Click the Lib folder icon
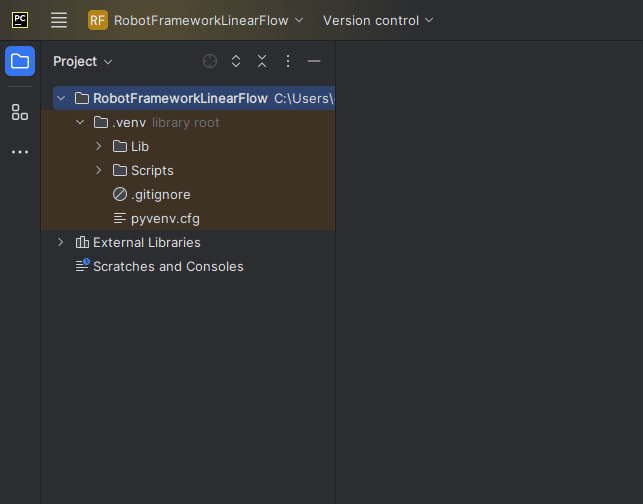The image size is (643, 504). tap(120, 146)
